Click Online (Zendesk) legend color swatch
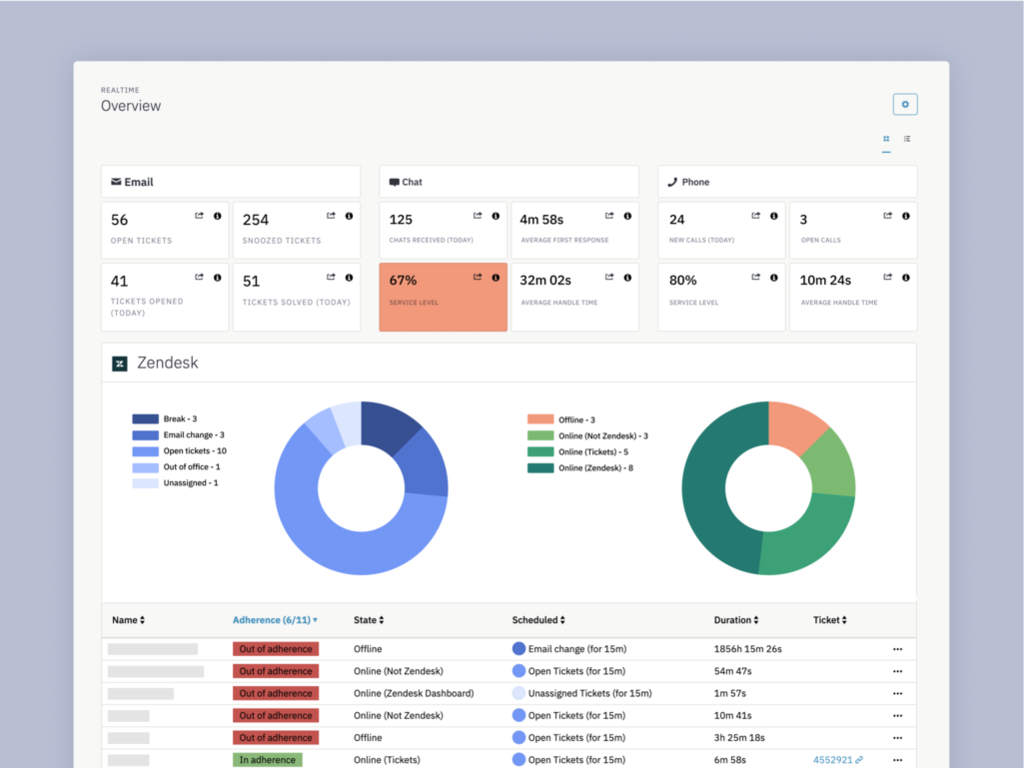This screenshot has width=1024, height=768. coord(540,468)
